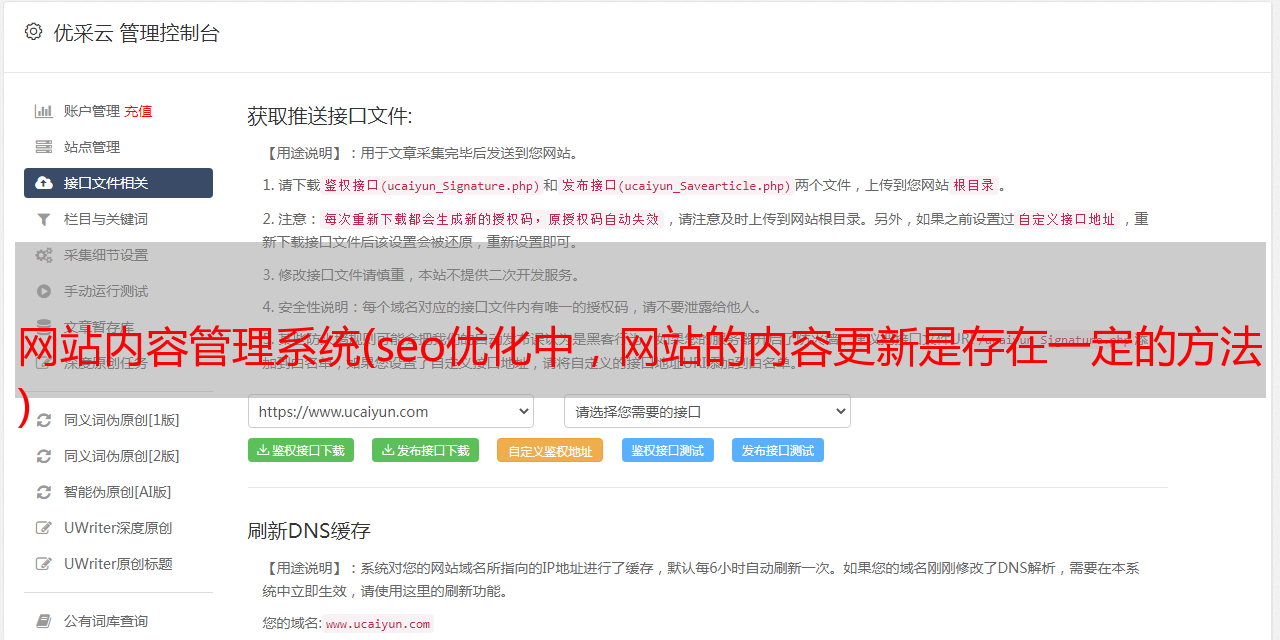
Task: Click the 根目录 highlighted text
Action: 974,185
